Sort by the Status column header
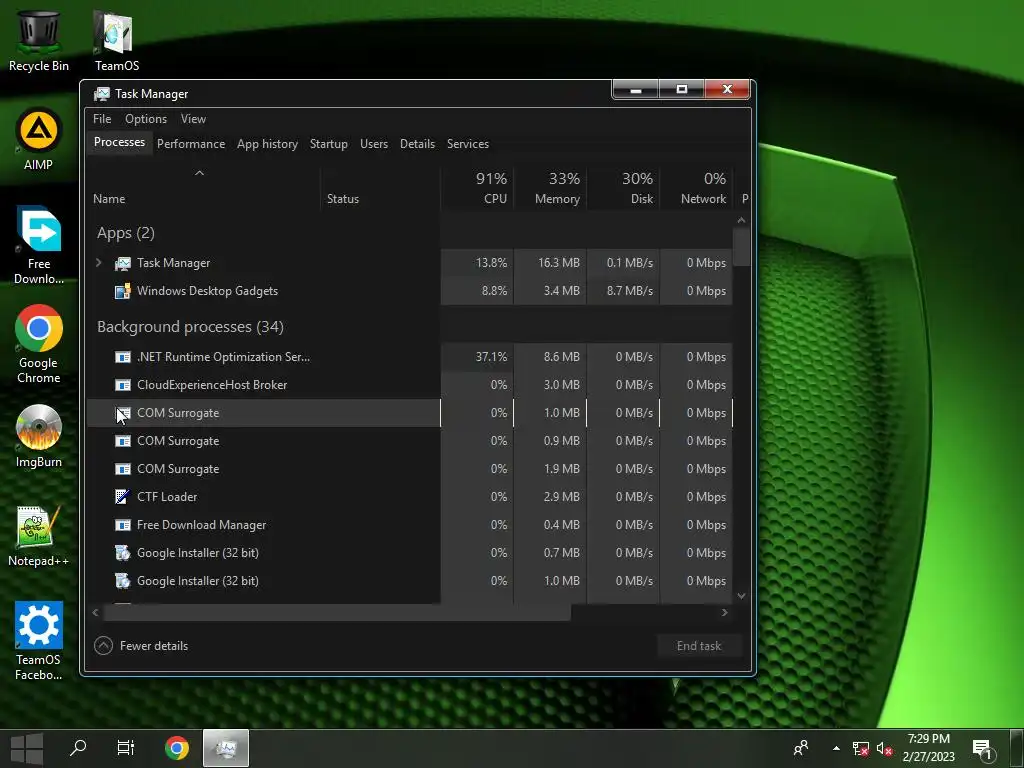1024x768 pixels. [381, 188]
